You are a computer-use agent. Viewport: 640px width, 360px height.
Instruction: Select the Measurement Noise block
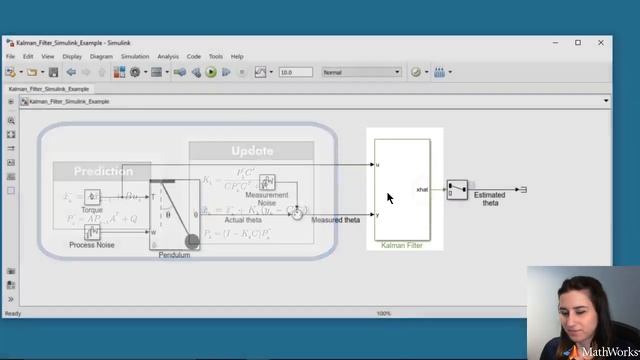267,182
